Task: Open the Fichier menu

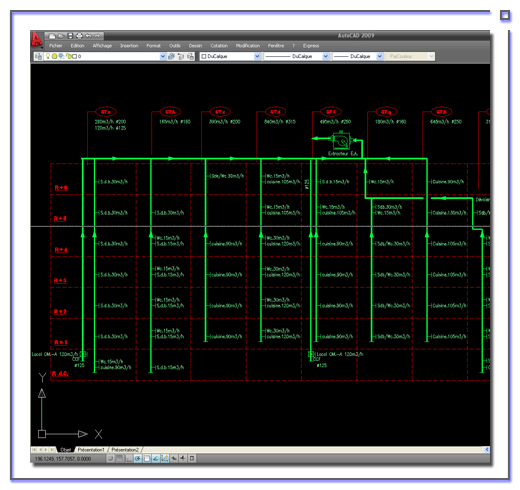Action: point(56,46)
